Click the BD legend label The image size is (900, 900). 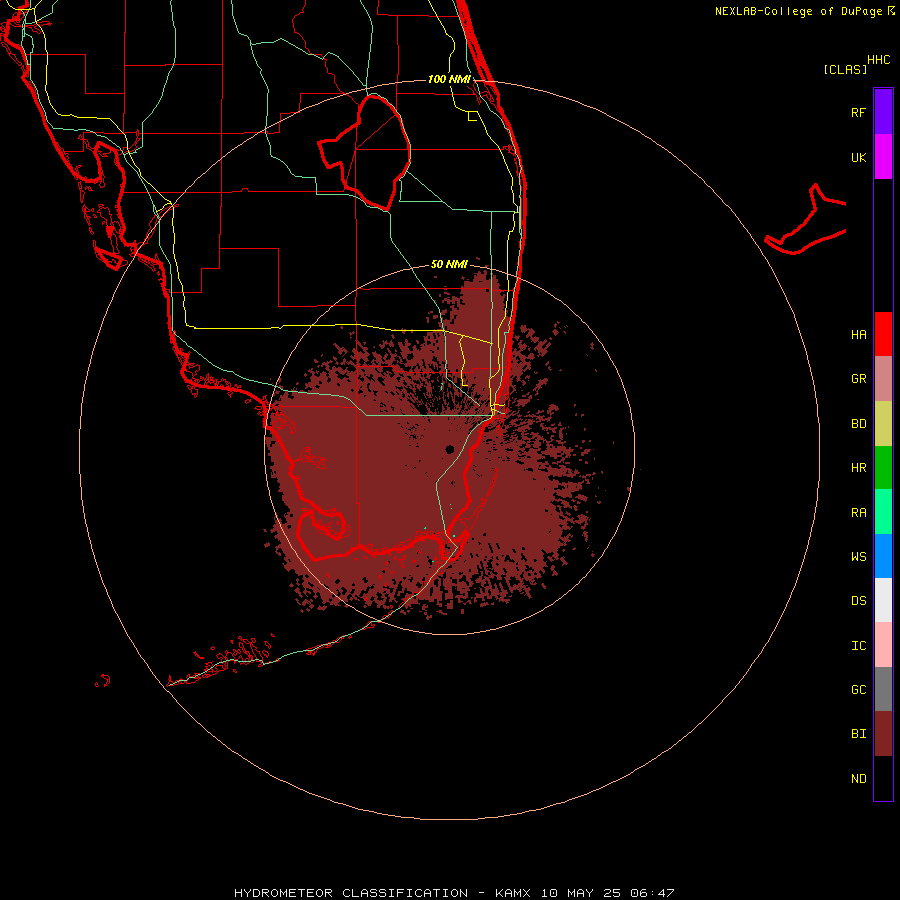point(858,424)
